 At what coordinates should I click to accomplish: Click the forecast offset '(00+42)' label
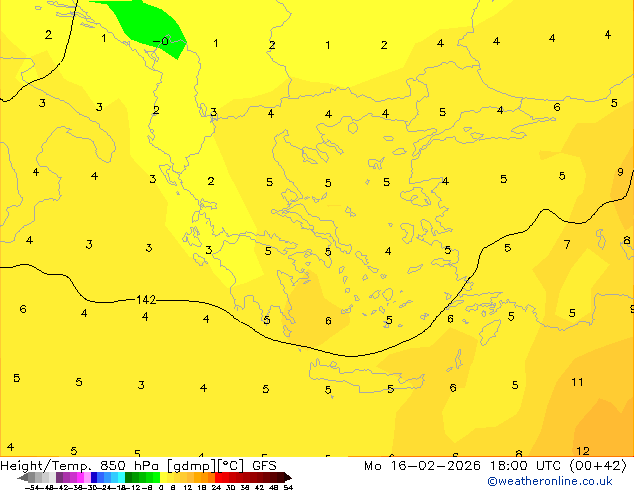pos(598,466)
